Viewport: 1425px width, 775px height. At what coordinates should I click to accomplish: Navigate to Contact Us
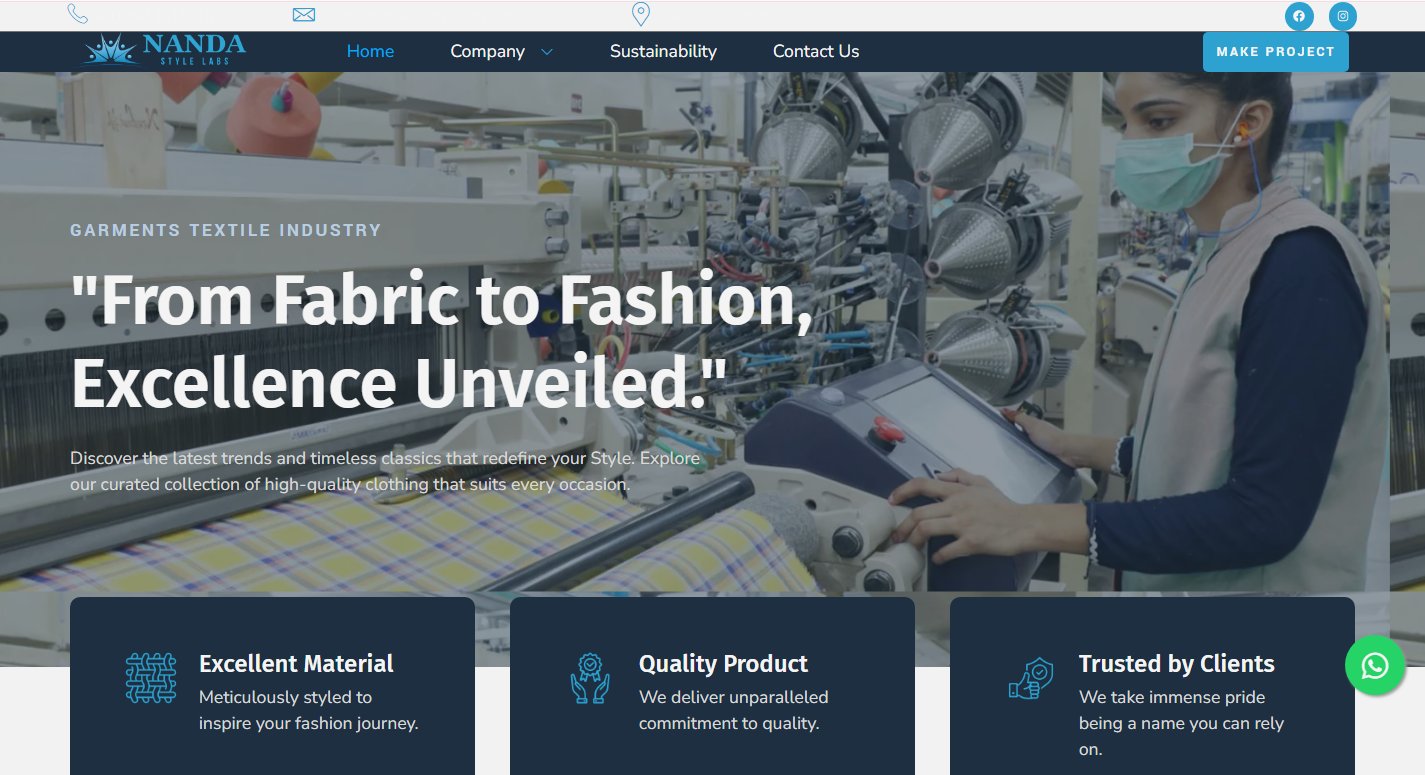pyautogui.click(x=816, y=51)
